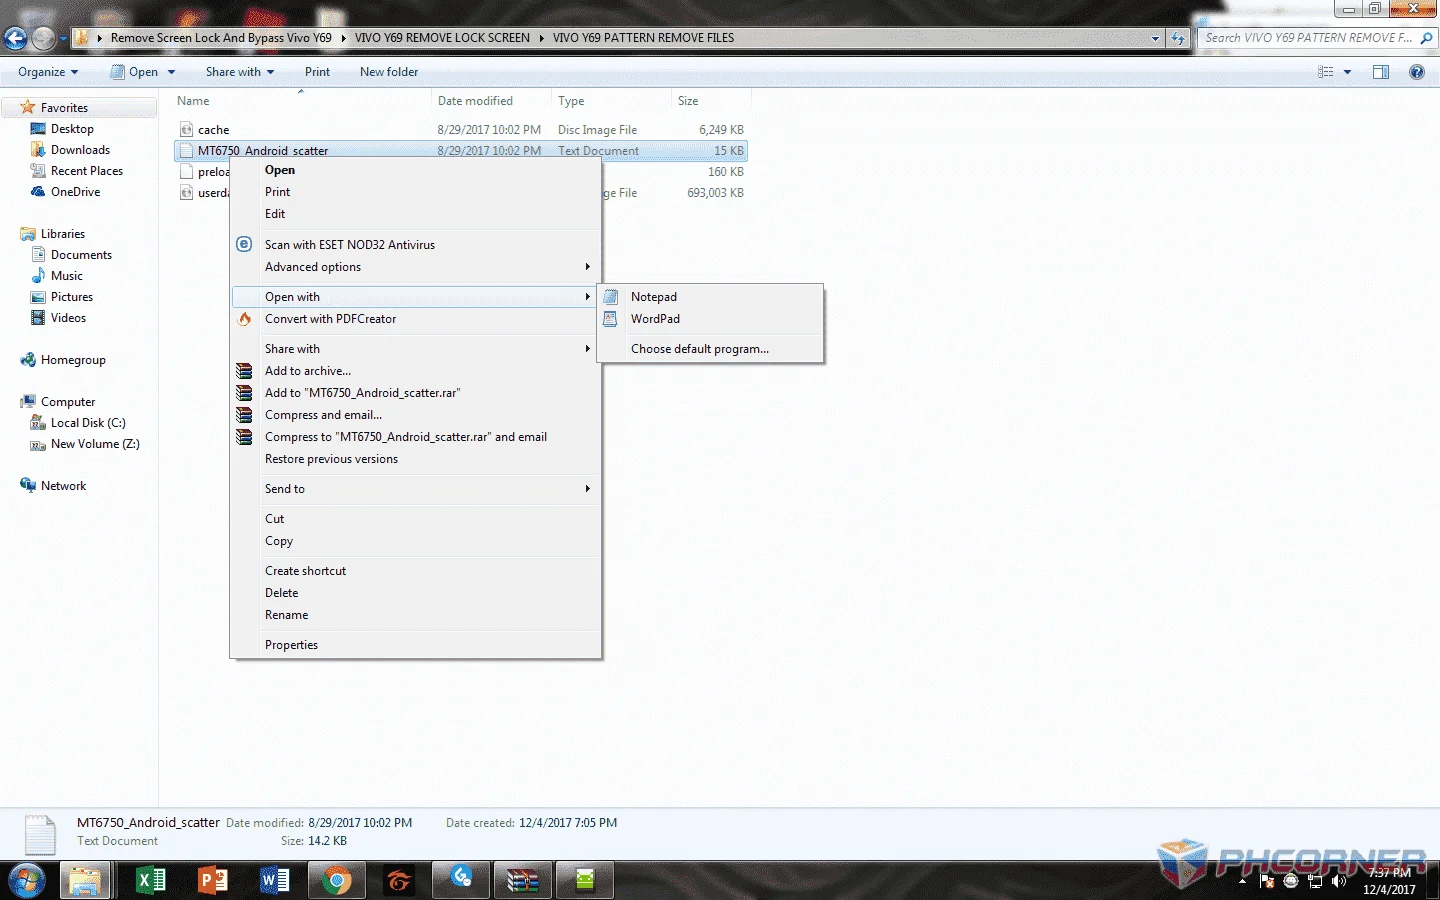Screen dimensions: 1440x900
Task: Select Copy in the context menu
Action: pyautogui.click(x=279, y=541)
